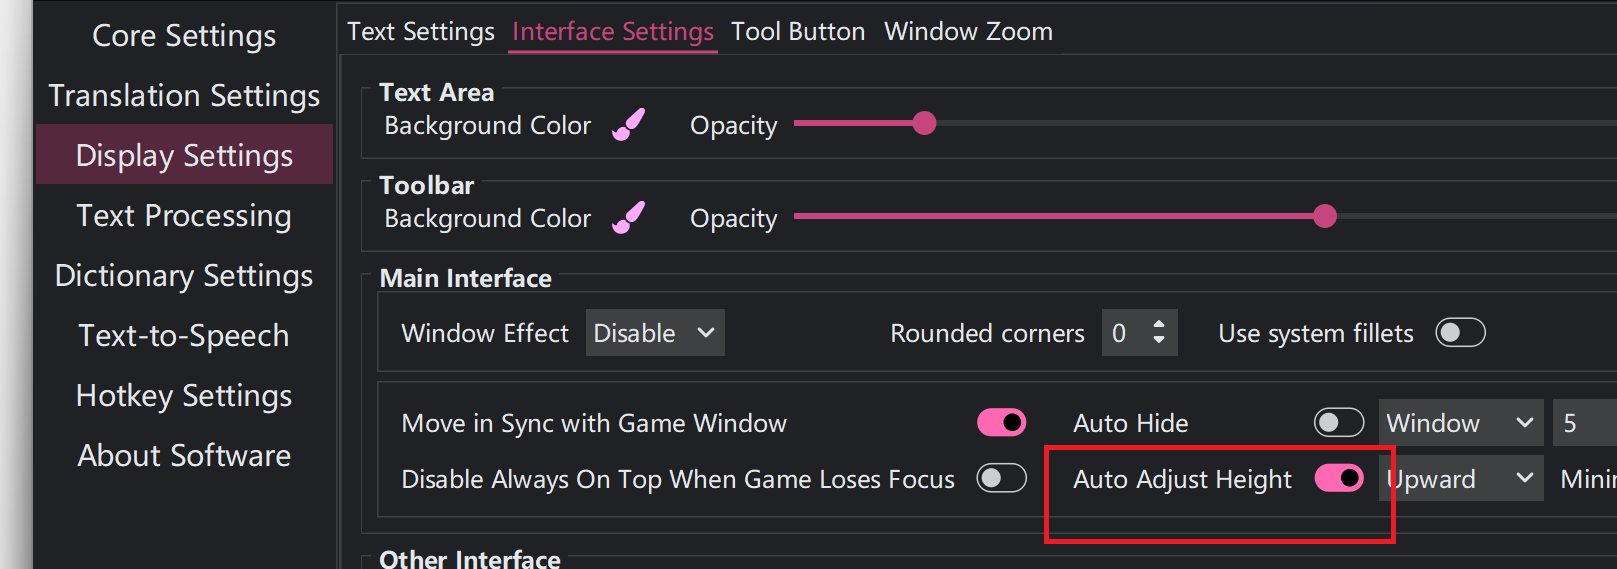Expand the Auto Hide Window dropdown

[x=1459, y=423]
